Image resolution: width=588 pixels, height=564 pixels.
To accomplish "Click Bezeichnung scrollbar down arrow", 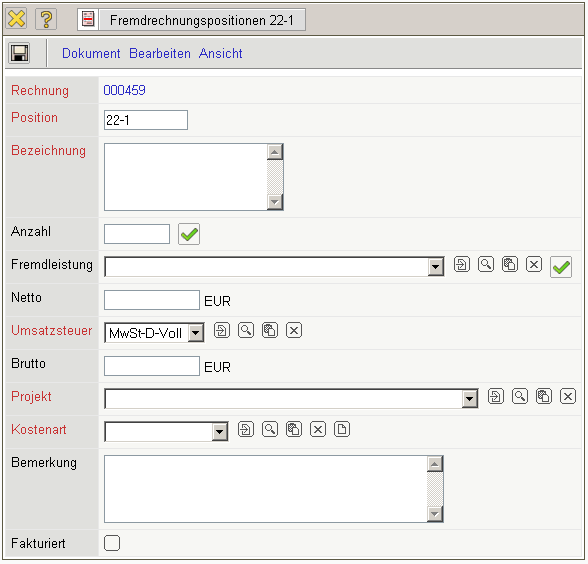I will [275, 202].
